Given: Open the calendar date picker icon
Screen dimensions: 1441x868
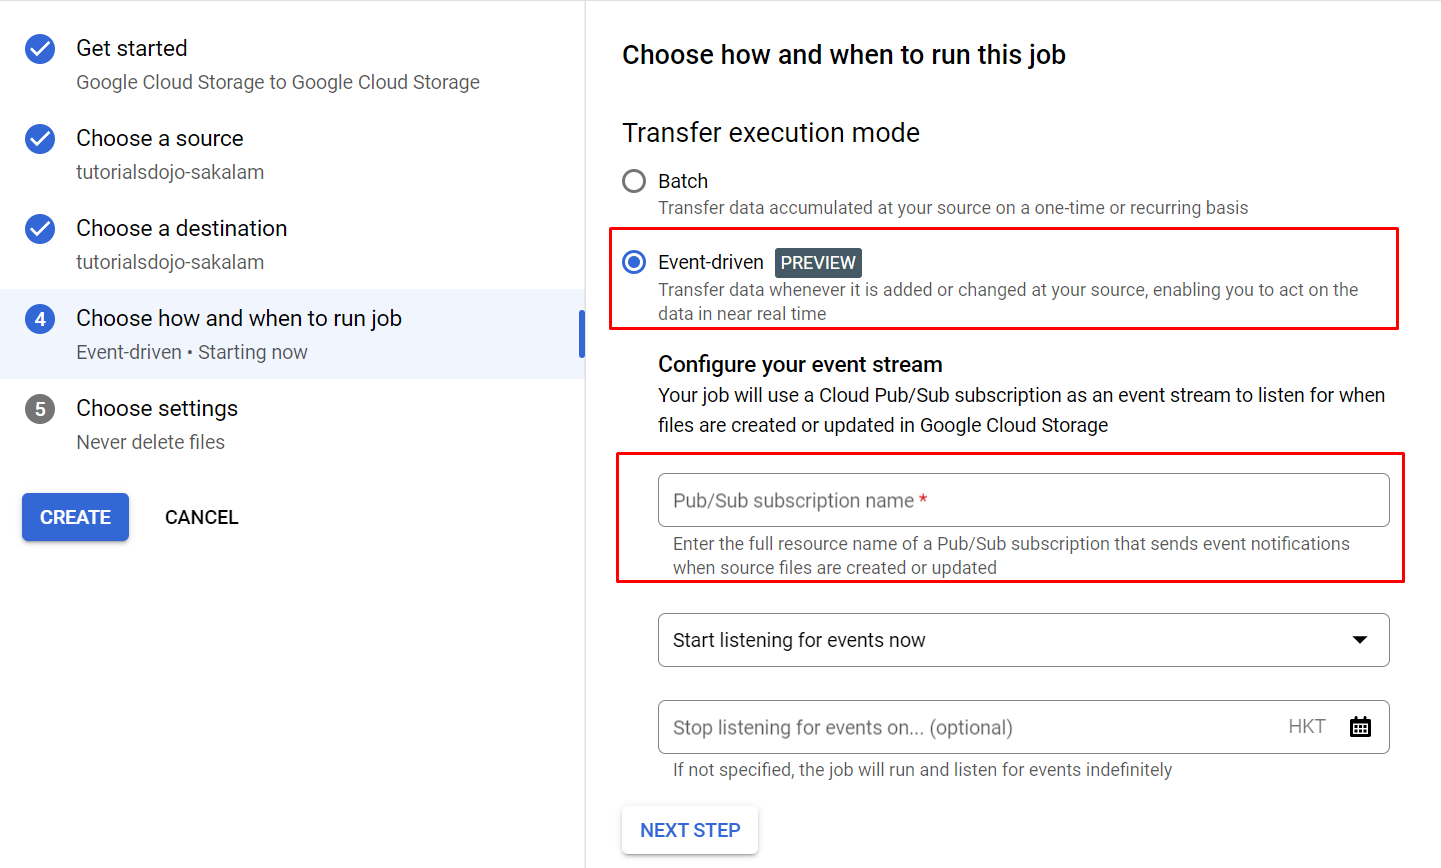Looking at the screenshot, I should pyautogui.click(x=1360, y=727).
